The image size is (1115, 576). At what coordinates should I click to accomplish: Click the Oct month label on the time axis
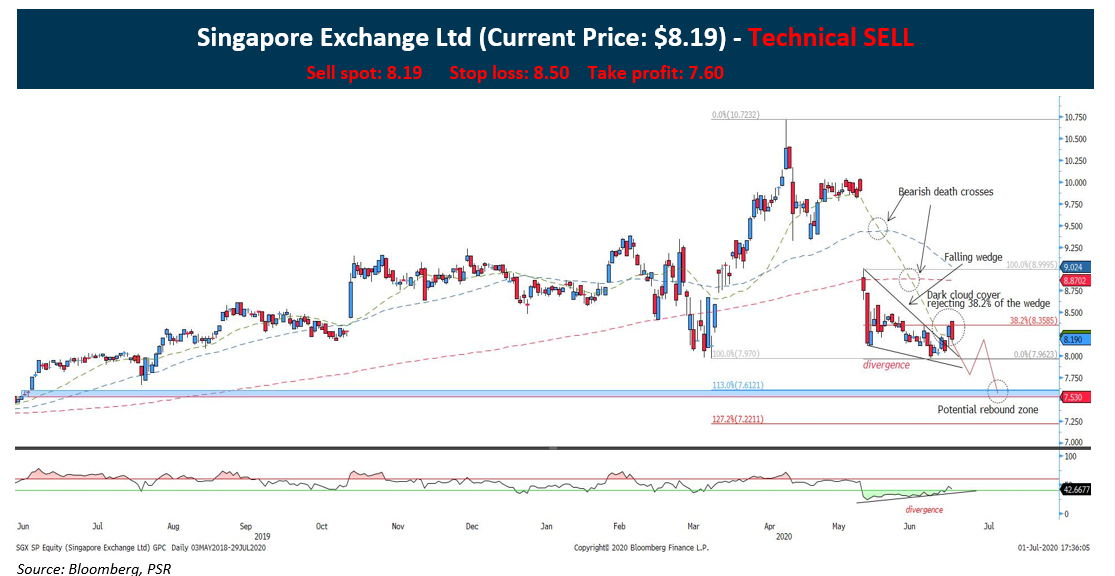[x=321, y=527]
